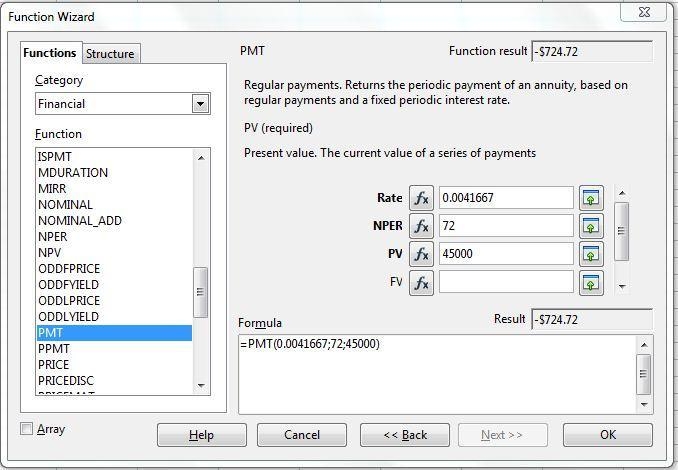
Task: Open nested function wizard for PV
Action: [x=421, y=254]
